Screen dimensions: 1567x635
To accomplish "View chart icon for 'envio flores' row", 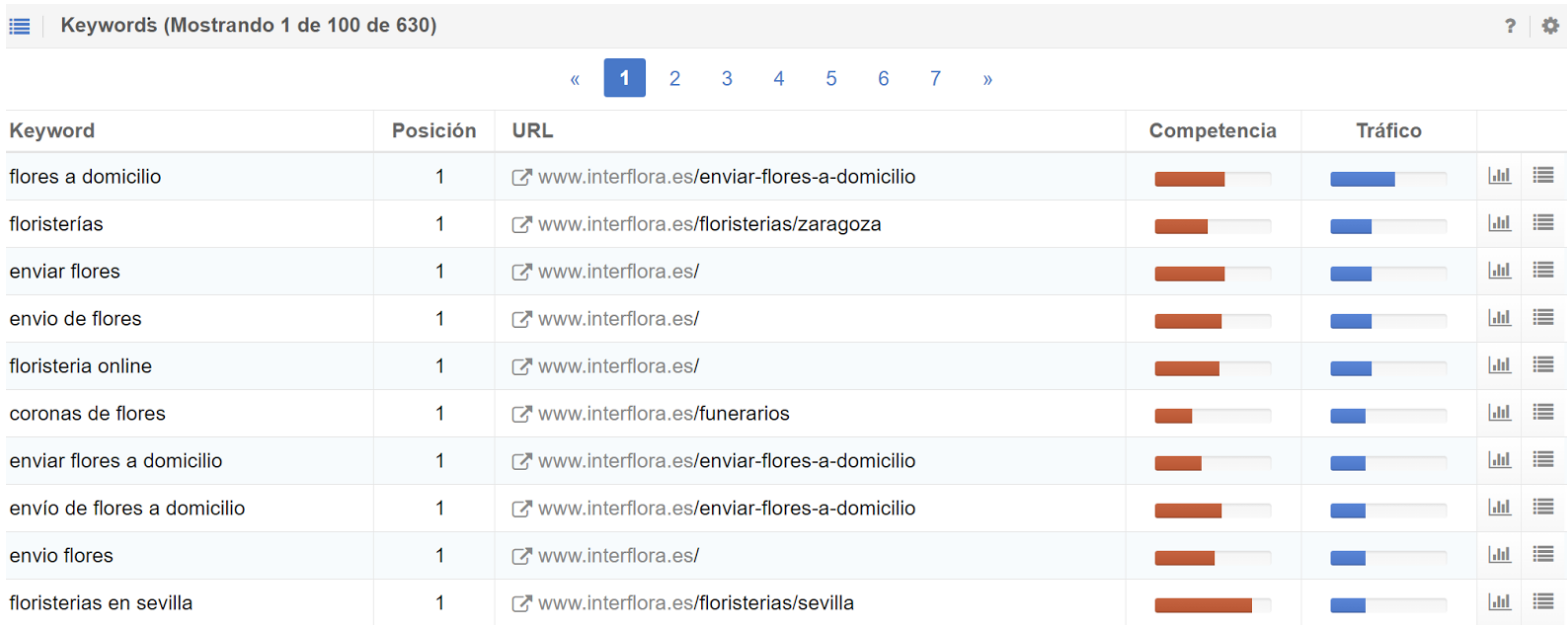I will [x=1499, y=555].
